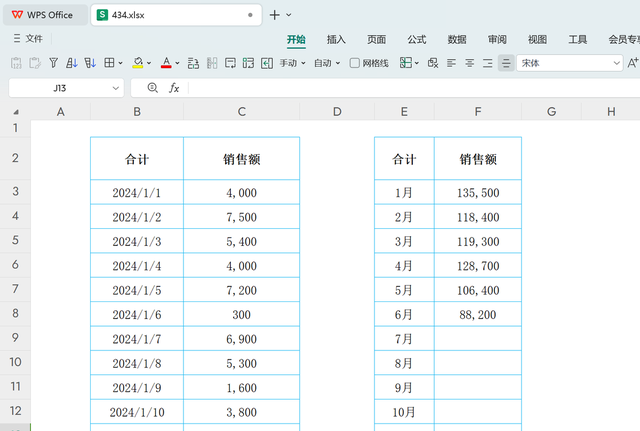Select cell with value 135,500
The height and width of the screenshot is (431, 640).
pos(478,192)
